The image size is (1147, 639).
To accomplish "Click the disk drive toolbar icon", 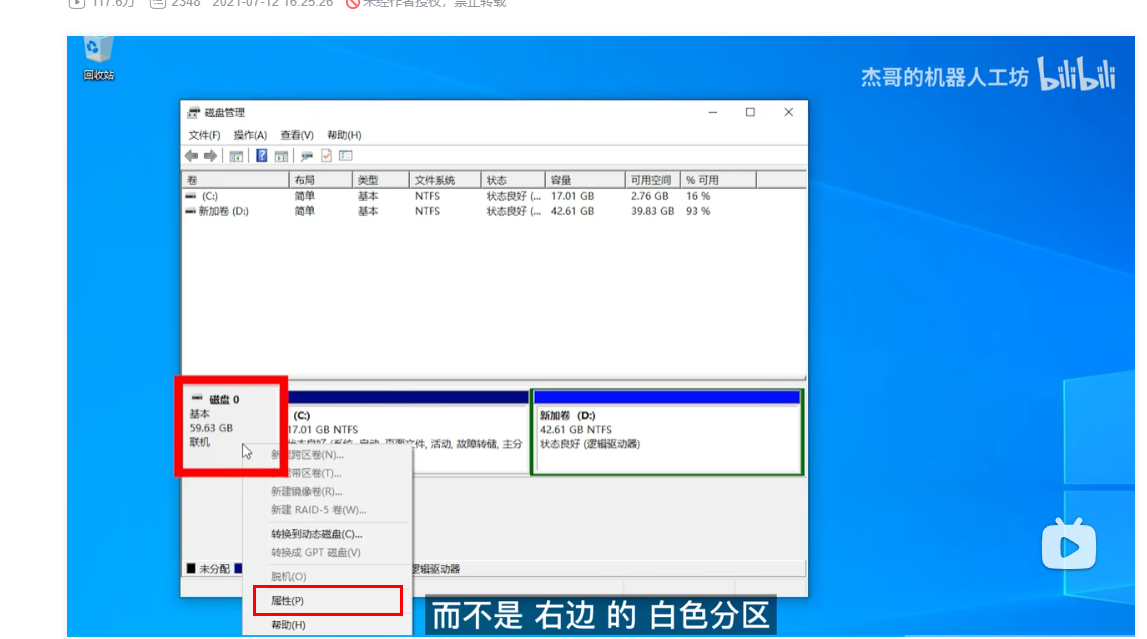I will click(307, 156).
